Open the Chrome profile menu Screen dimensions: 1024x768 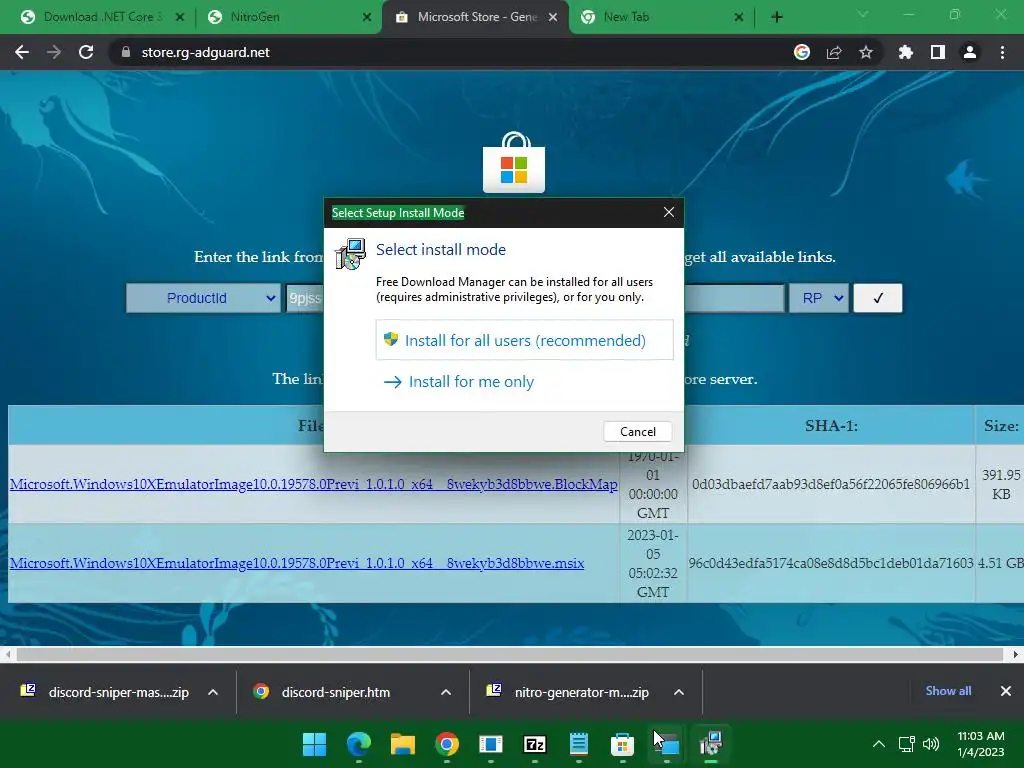coord(970,52)
